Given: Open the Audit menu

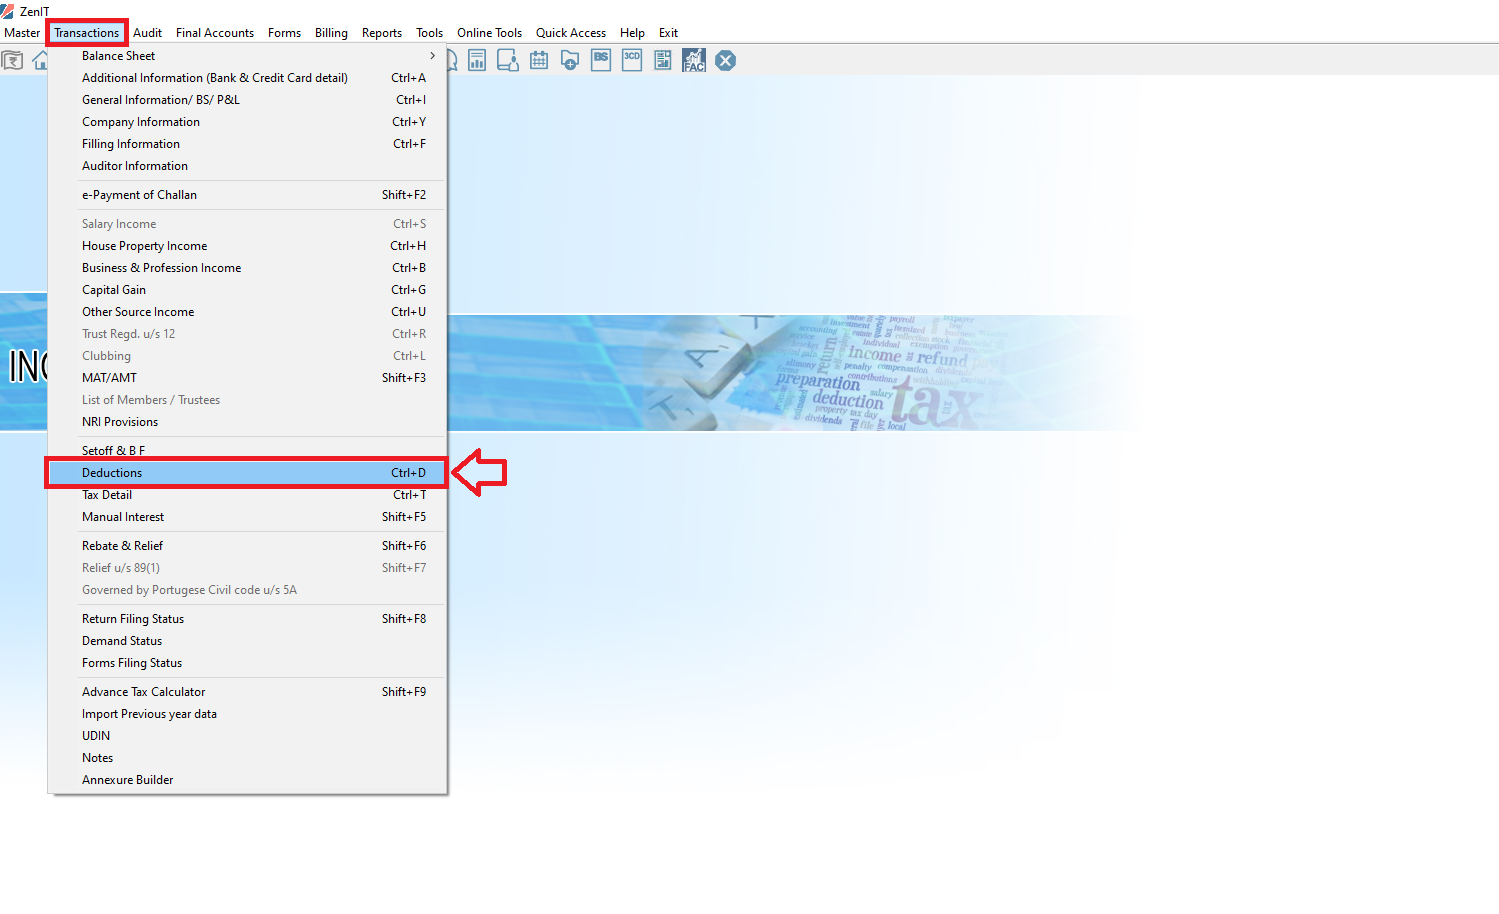Looking at the screenshot, I should 147,33.
